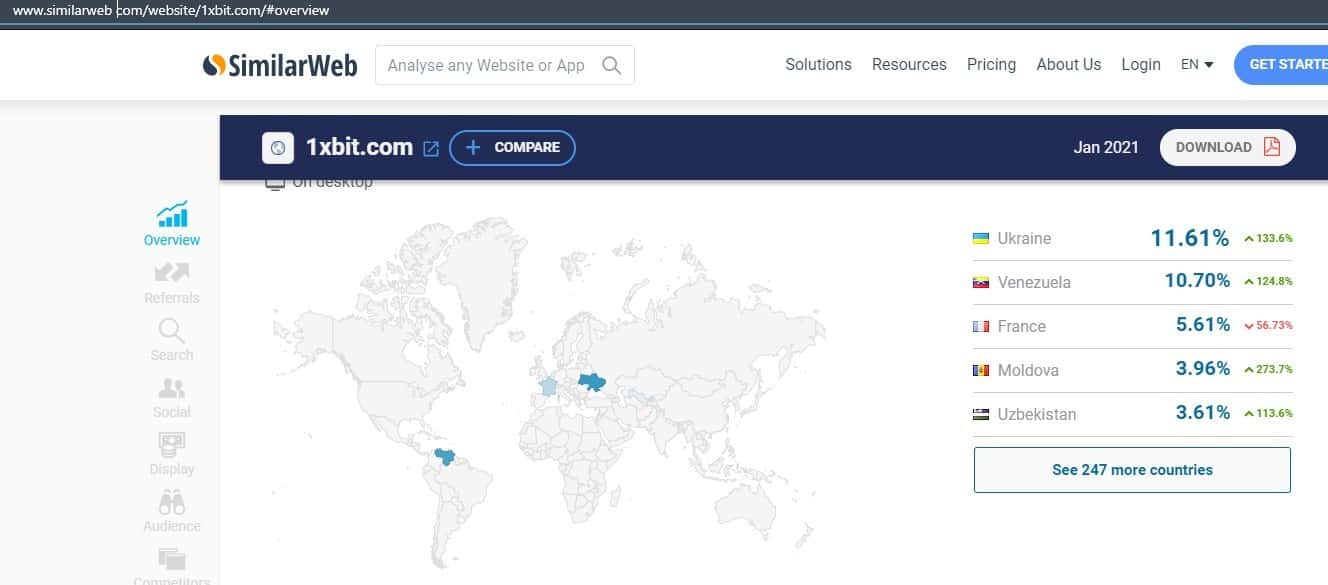The image size is (1328, 585).
Task: Open the Audience binoculars icon
Action: pyautogui.click(x=172, y=502)
